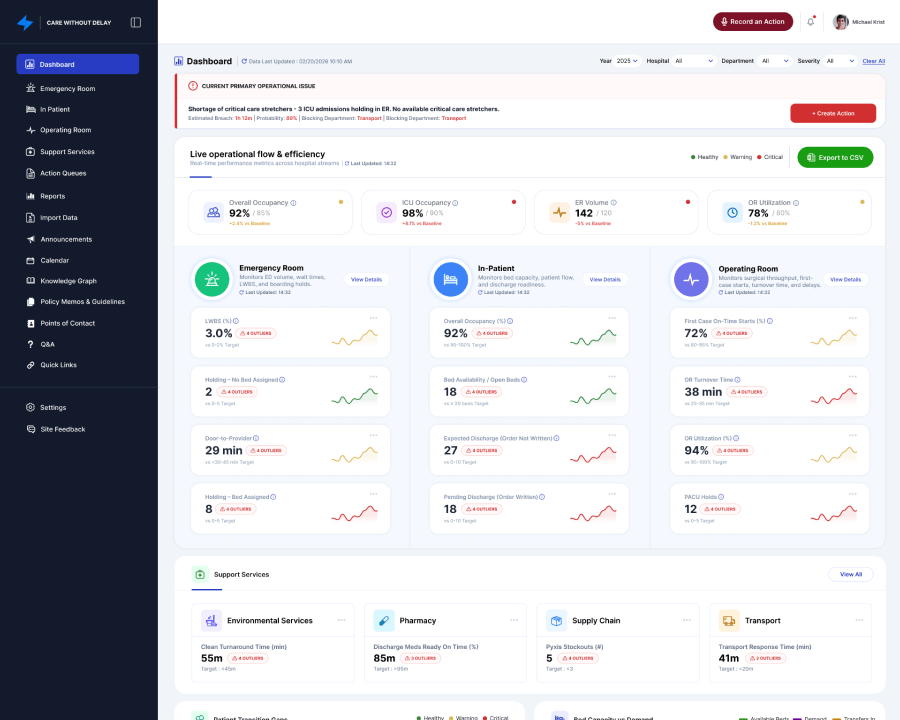View Details for In-Patient
The width and height of the screenshot is (900, 720).
605,280
